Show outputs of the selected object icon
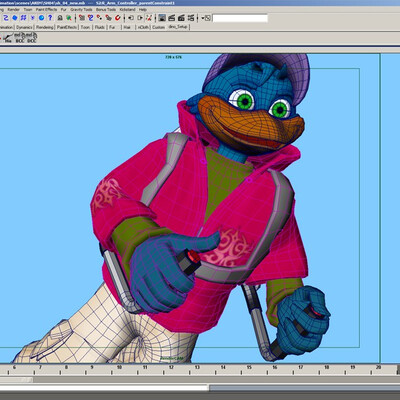 [140, 18]
